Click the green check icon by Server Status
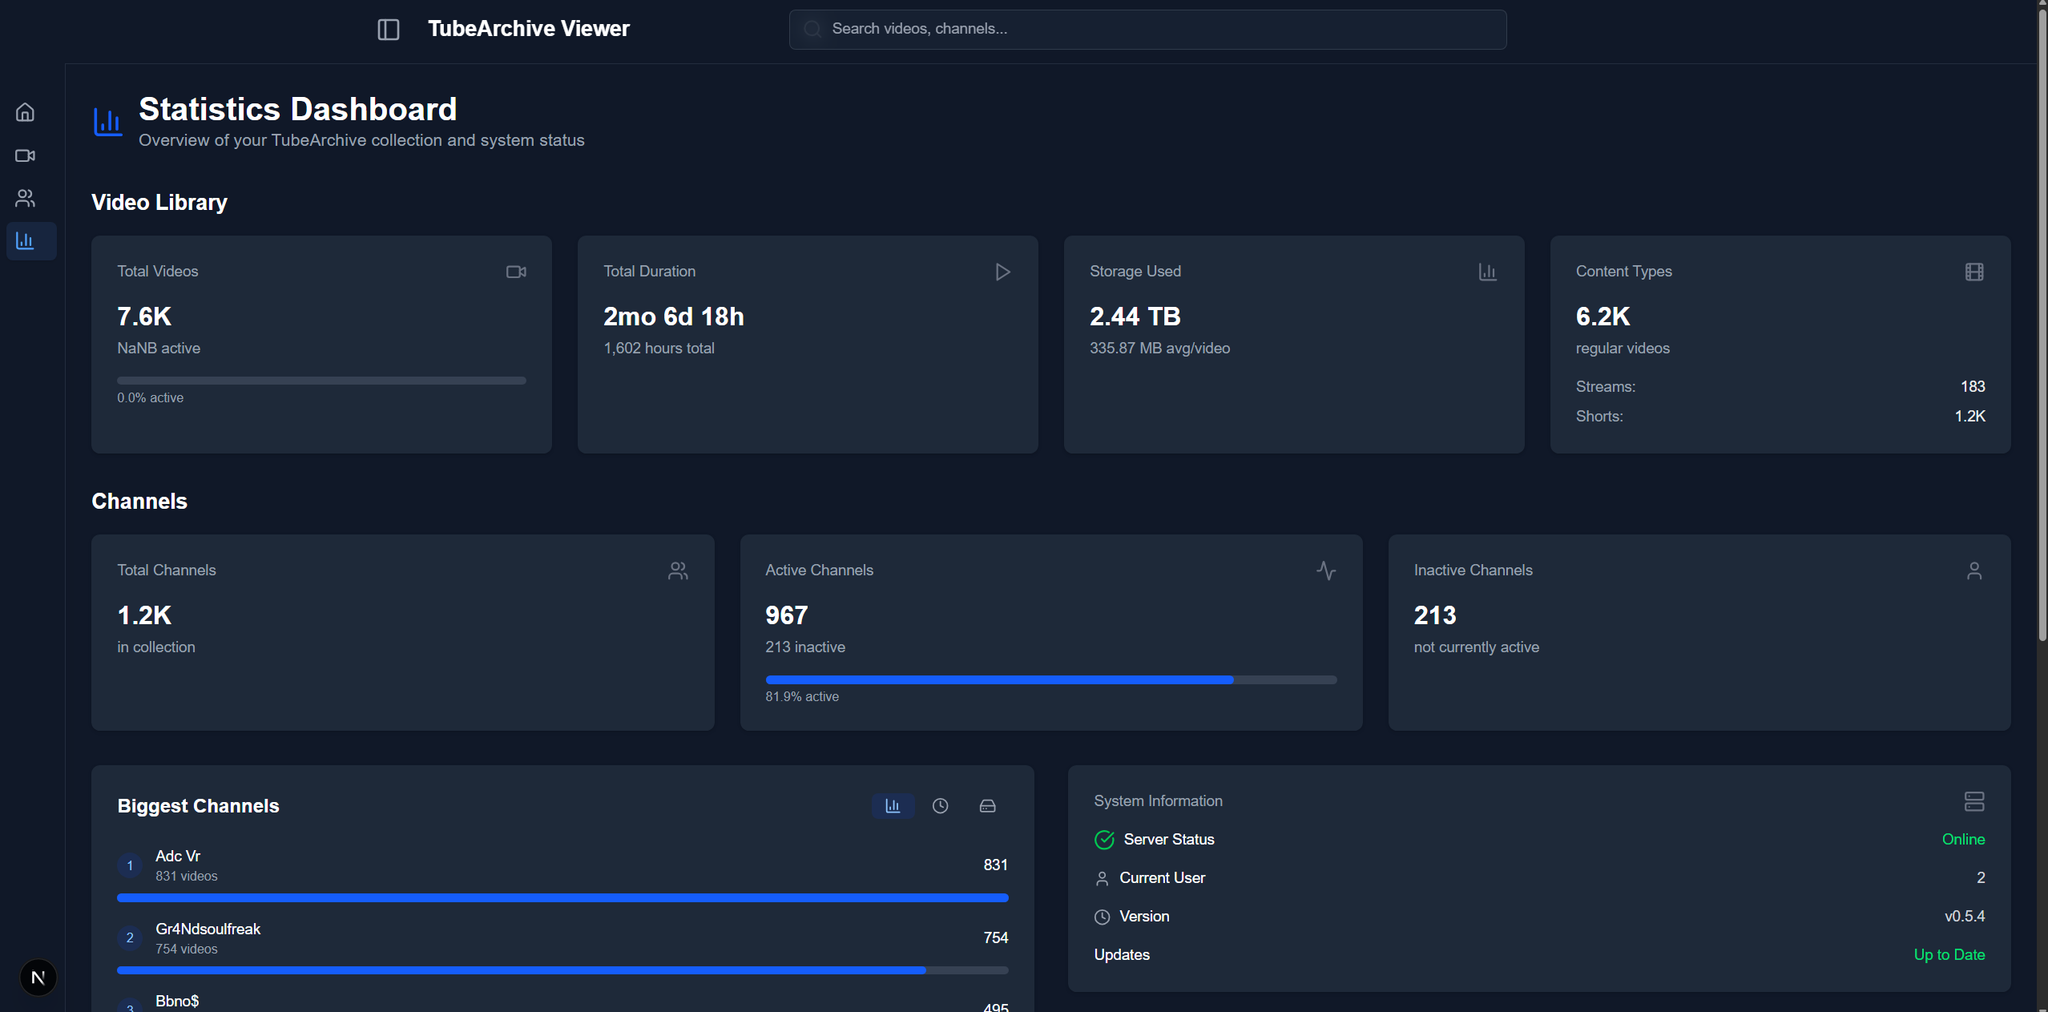 coord(1104,840)
